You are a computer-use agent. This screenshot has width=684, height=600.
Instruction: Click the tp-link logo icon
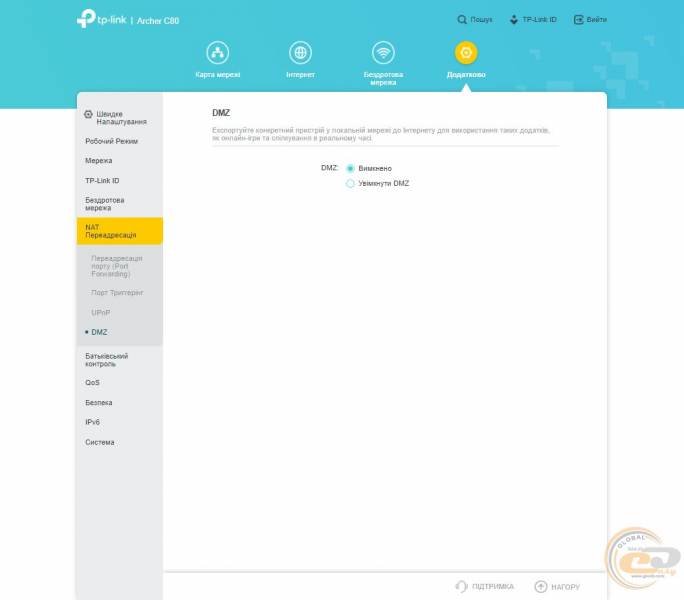(86, 18)
